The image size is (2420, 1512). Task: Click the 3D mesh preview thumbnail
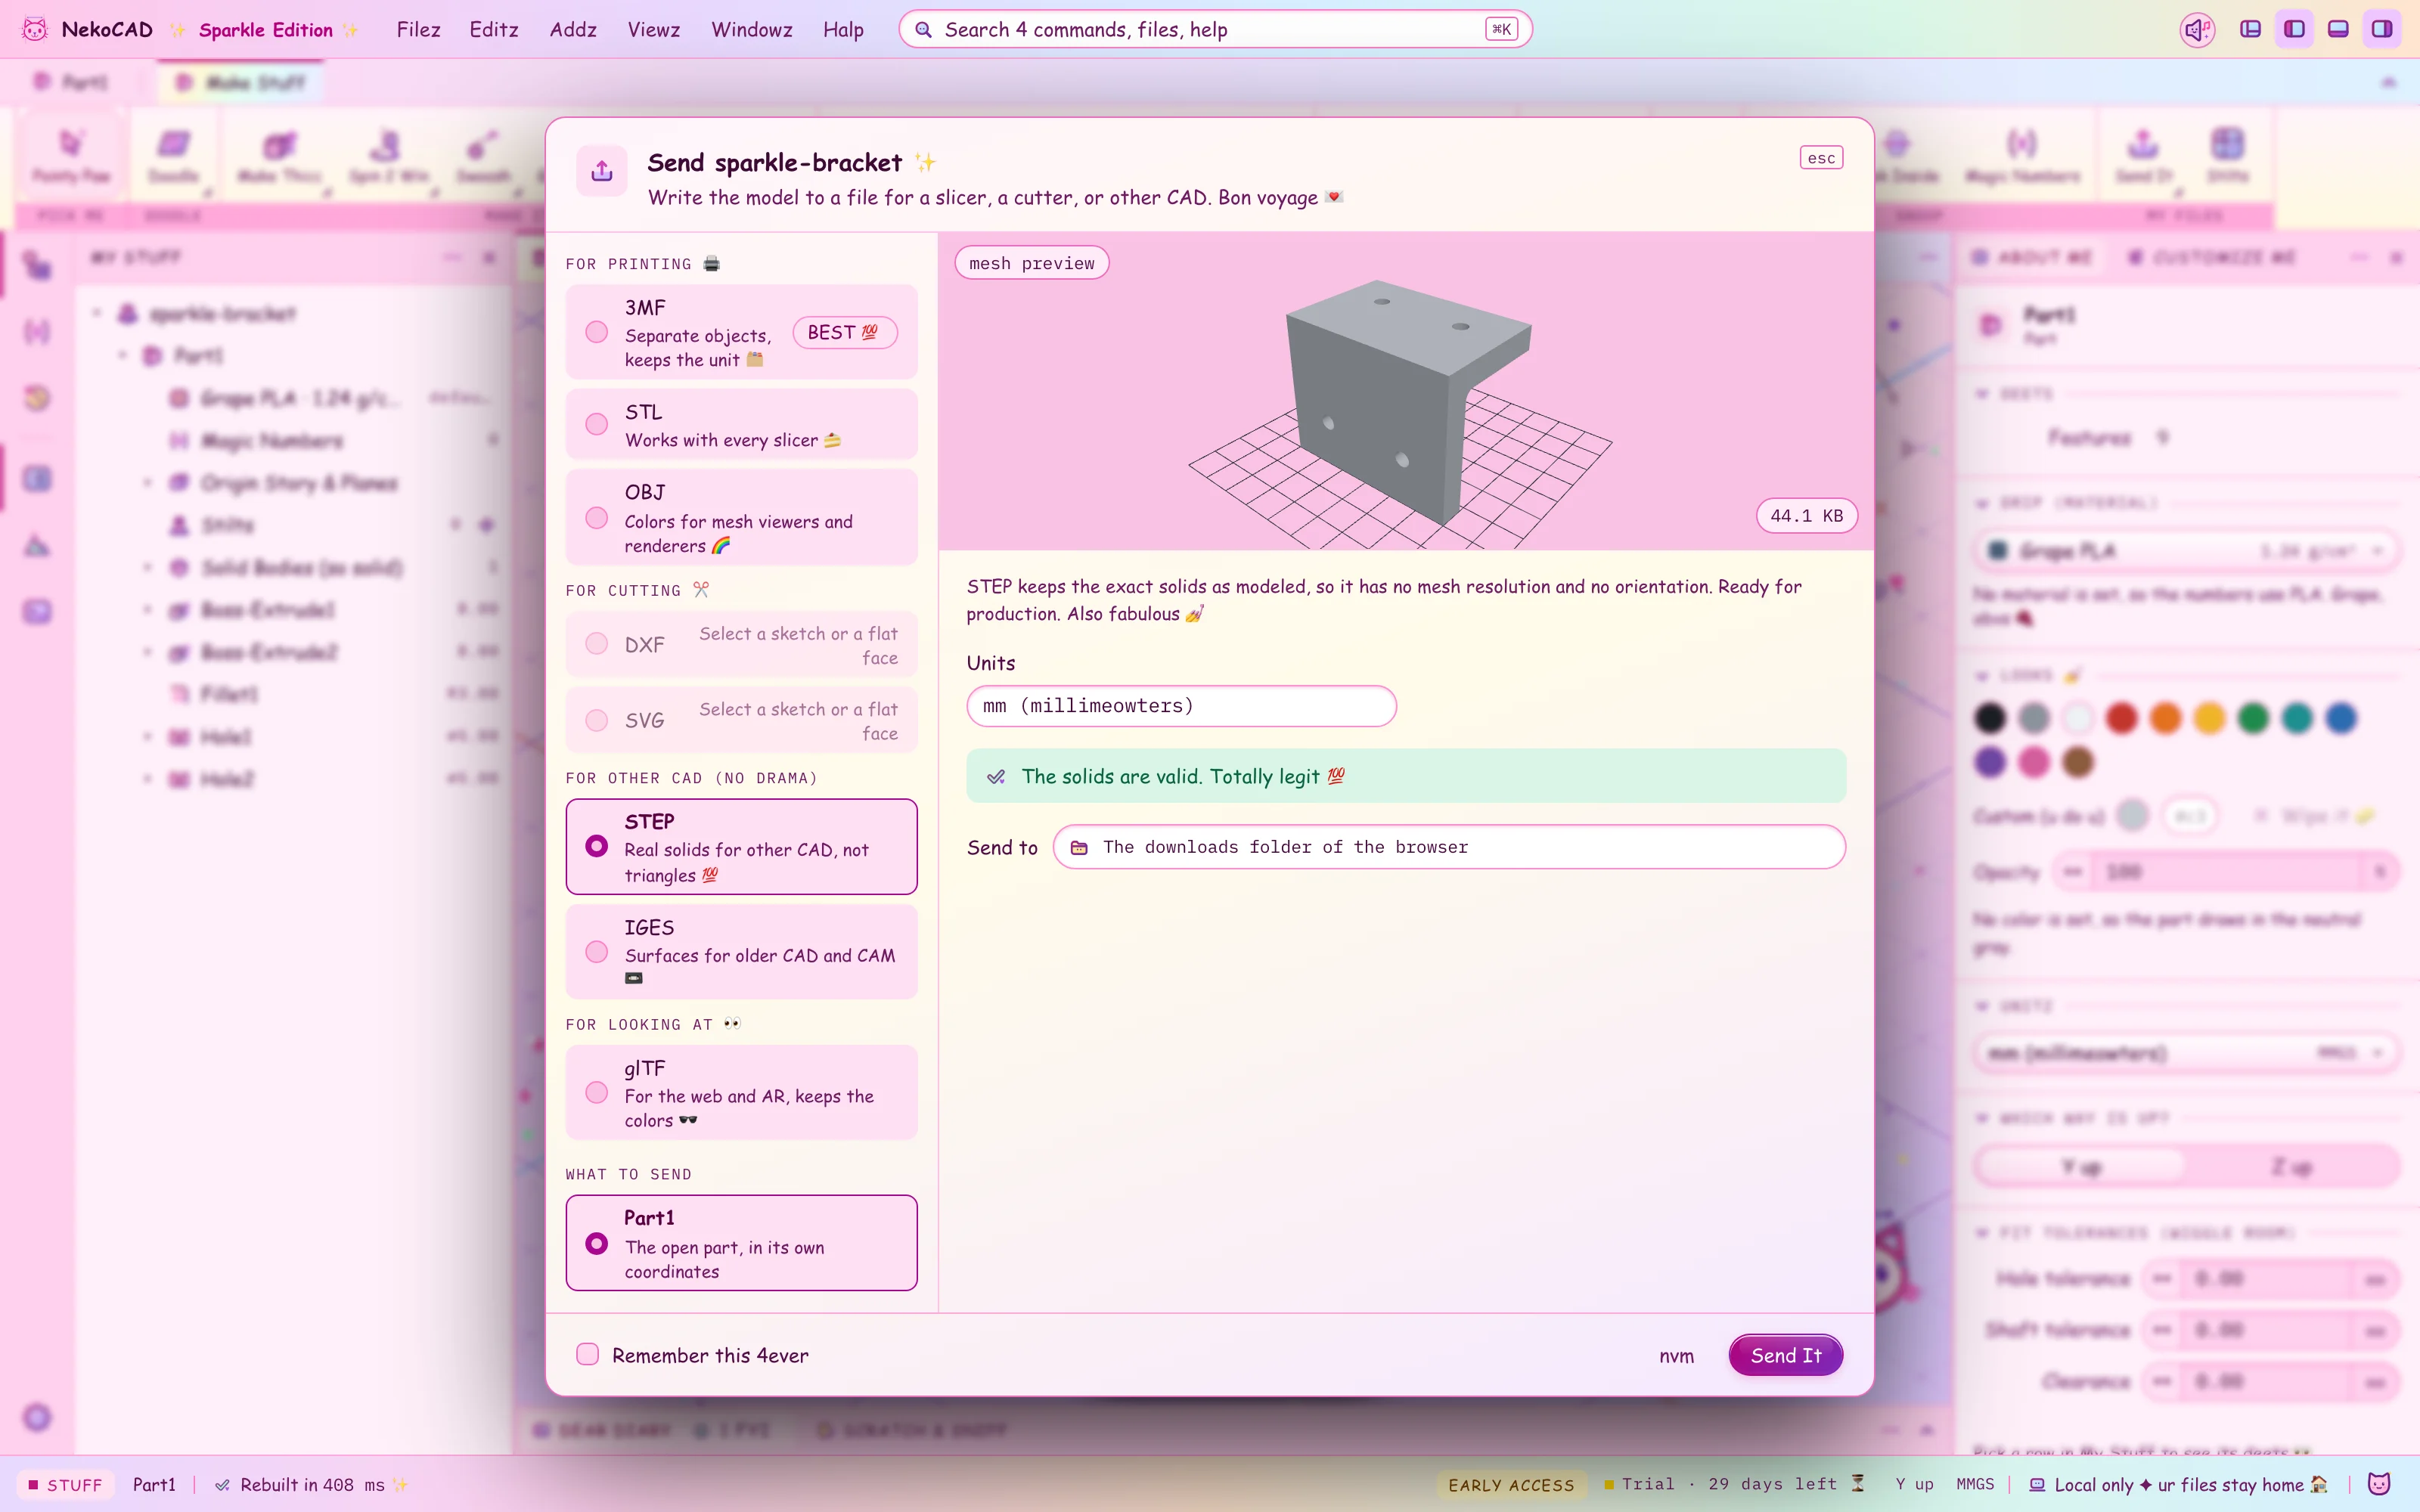[1405, 392]
